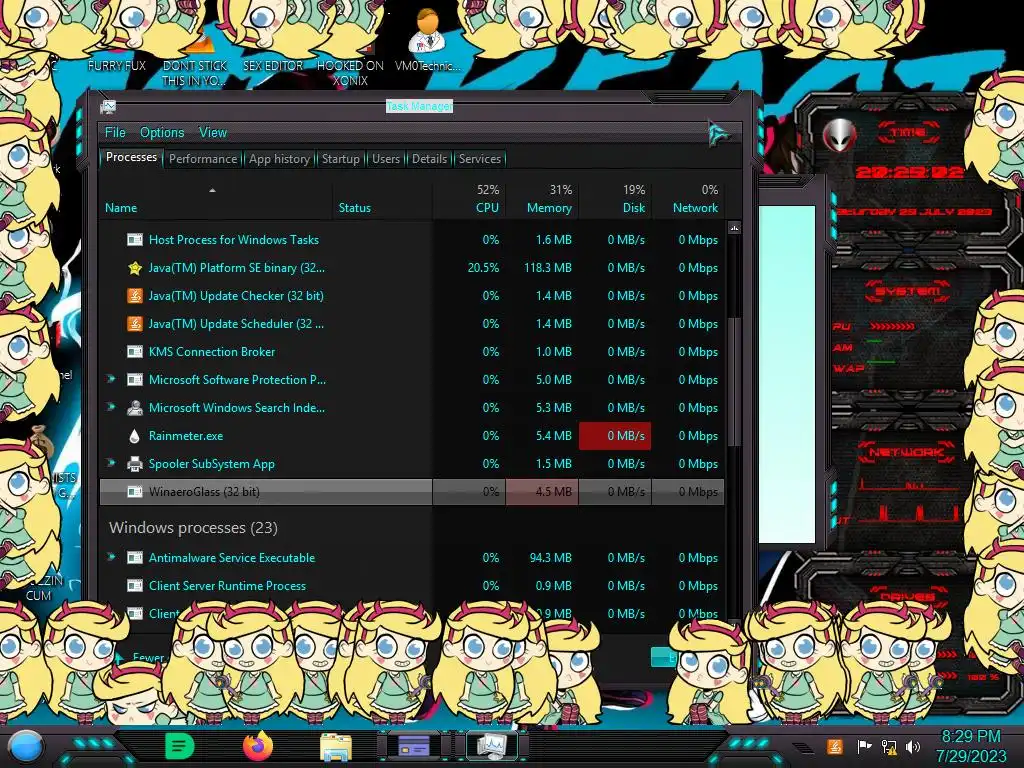Click the Client Server Runtime Process icon

135,586
